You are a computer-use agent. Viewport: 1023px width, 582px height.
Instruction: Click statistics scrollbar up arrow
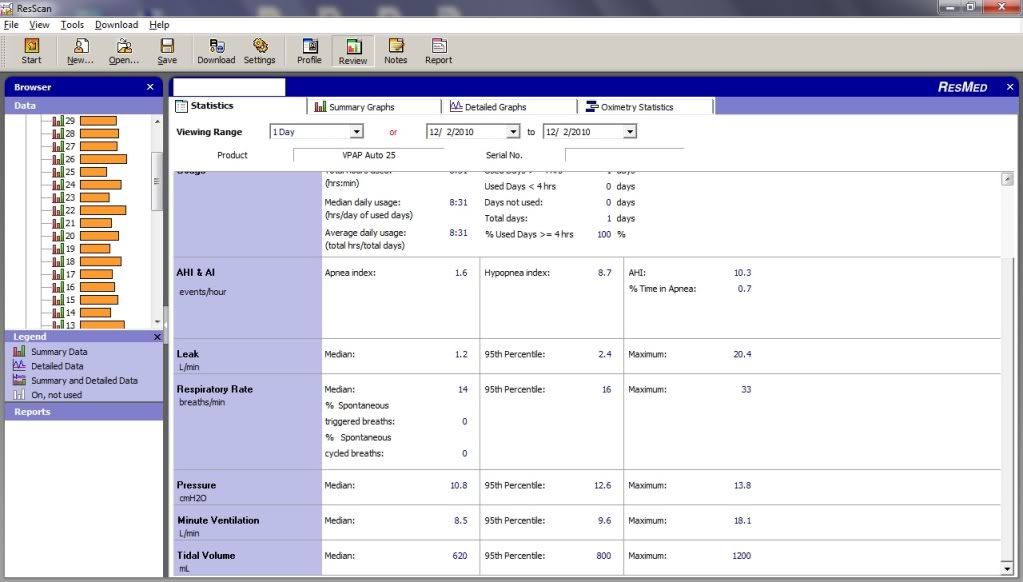point(1007,179)
